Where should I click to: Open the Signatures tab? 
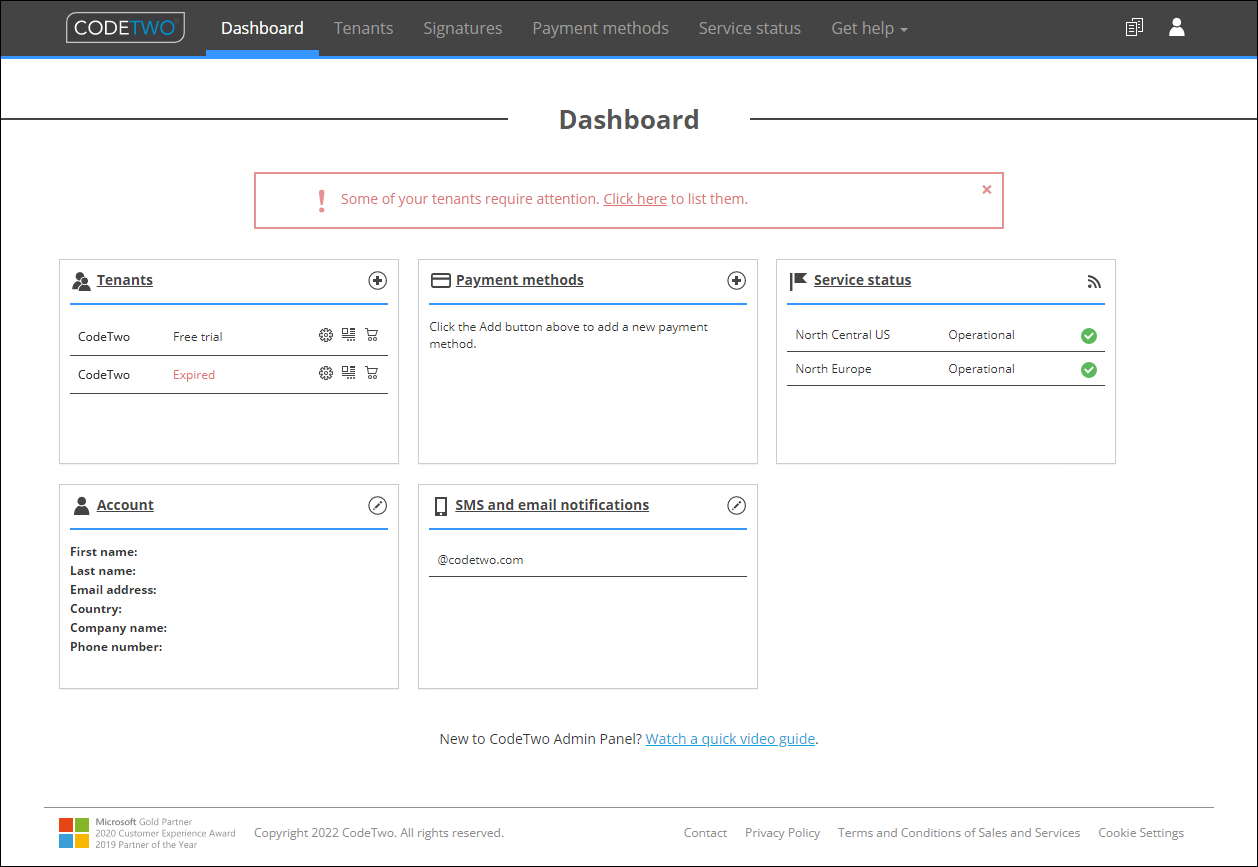(462, 28)
